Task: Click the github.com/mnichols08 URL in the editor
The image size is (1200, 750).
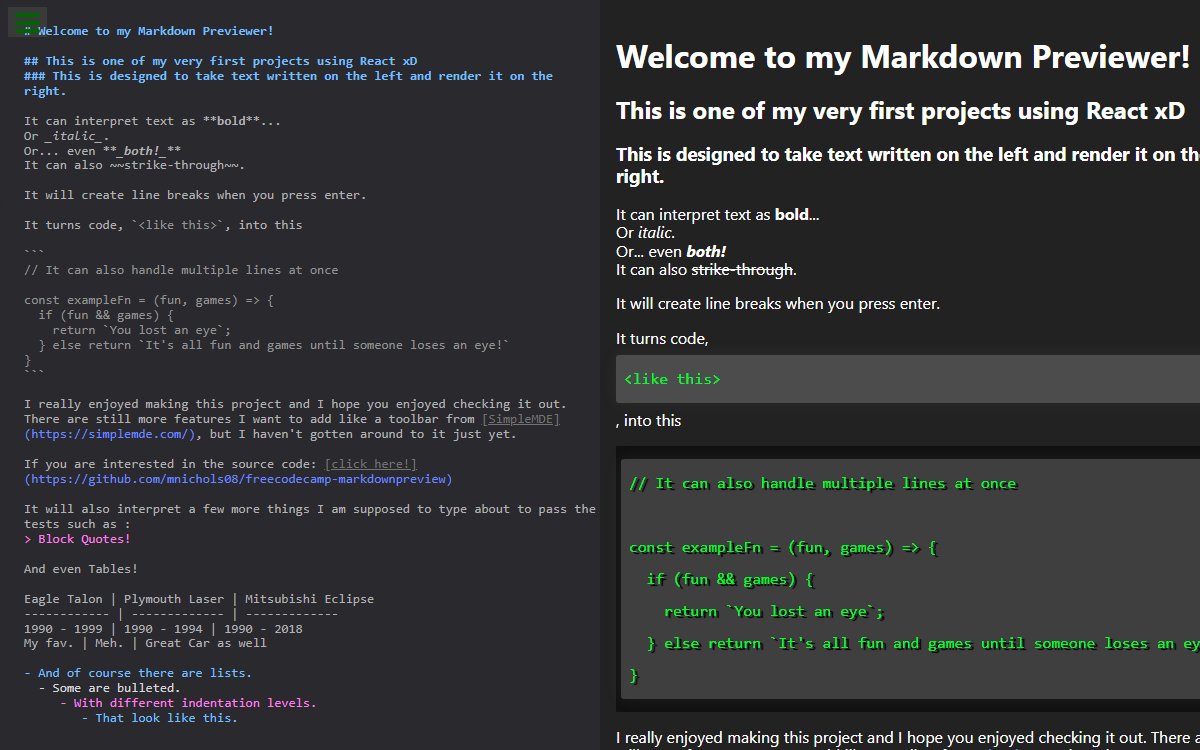Action: [x=238, y=479]
